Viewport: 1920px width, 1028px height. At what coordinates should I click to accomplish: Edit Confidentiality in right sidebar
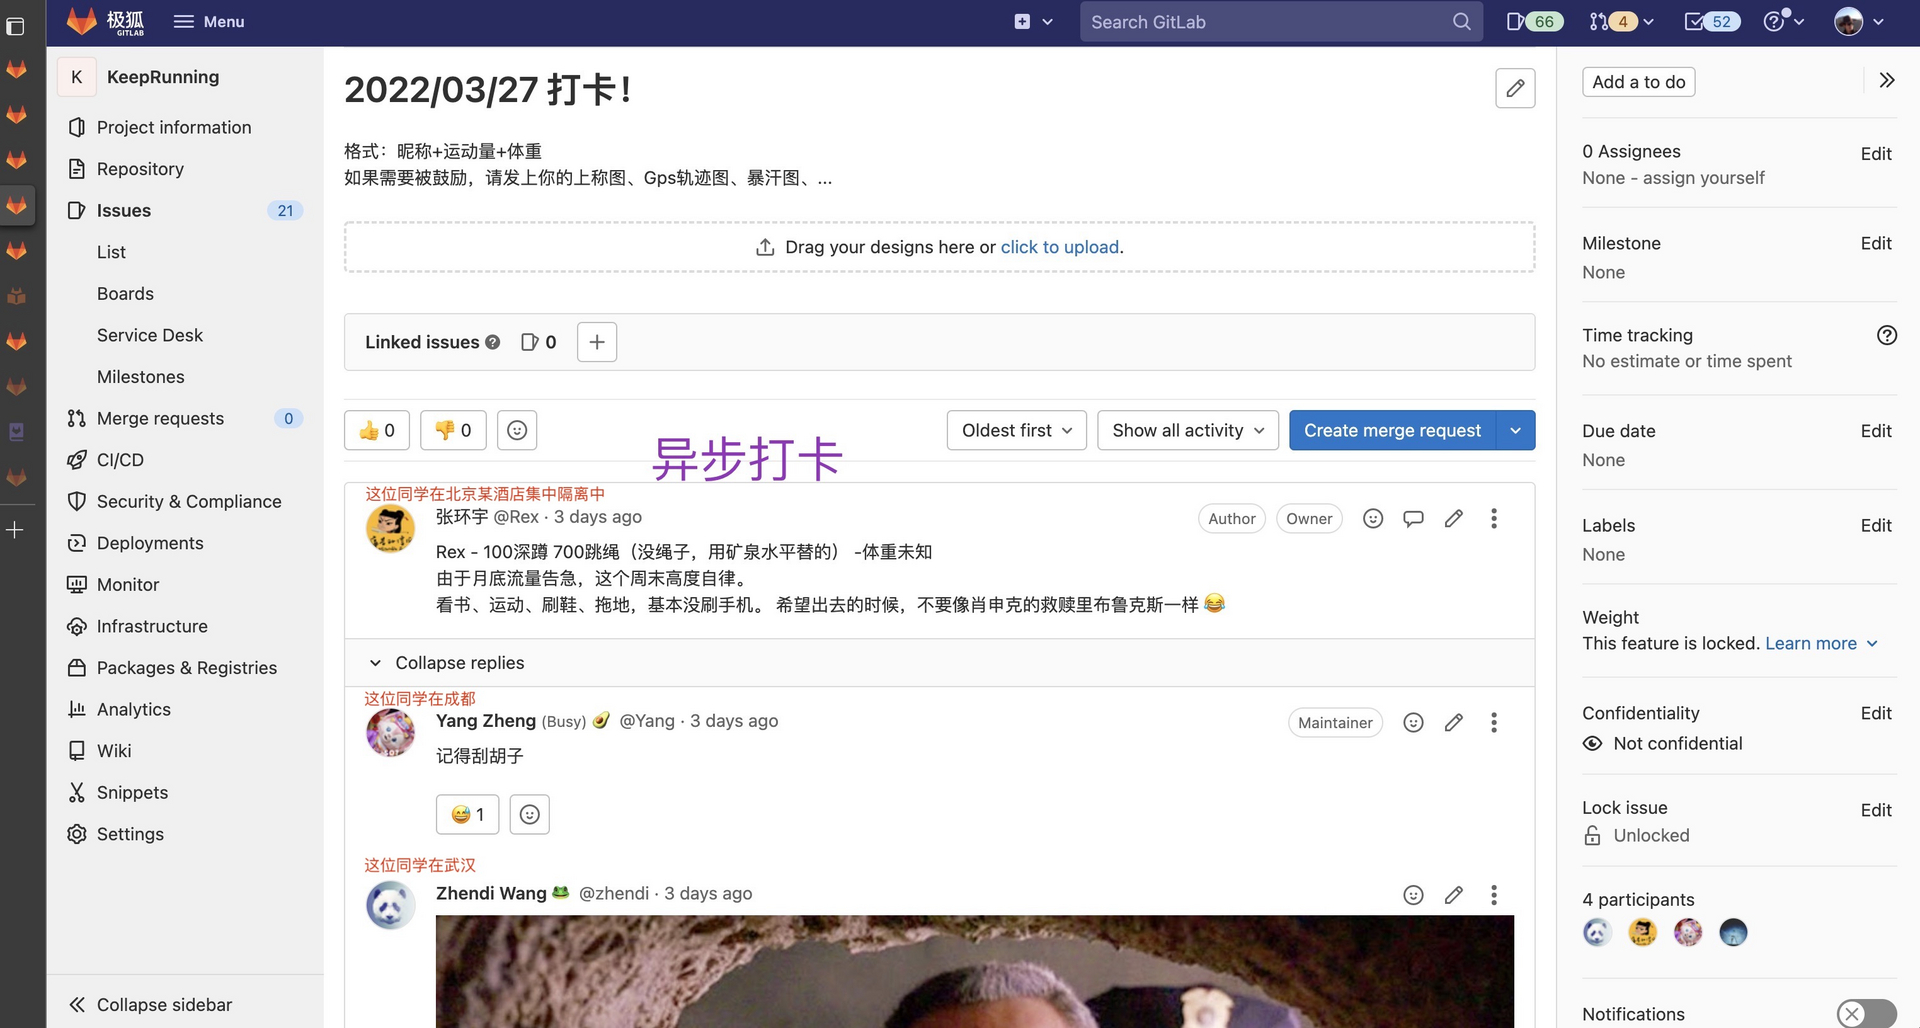[x=1876, y=713]
